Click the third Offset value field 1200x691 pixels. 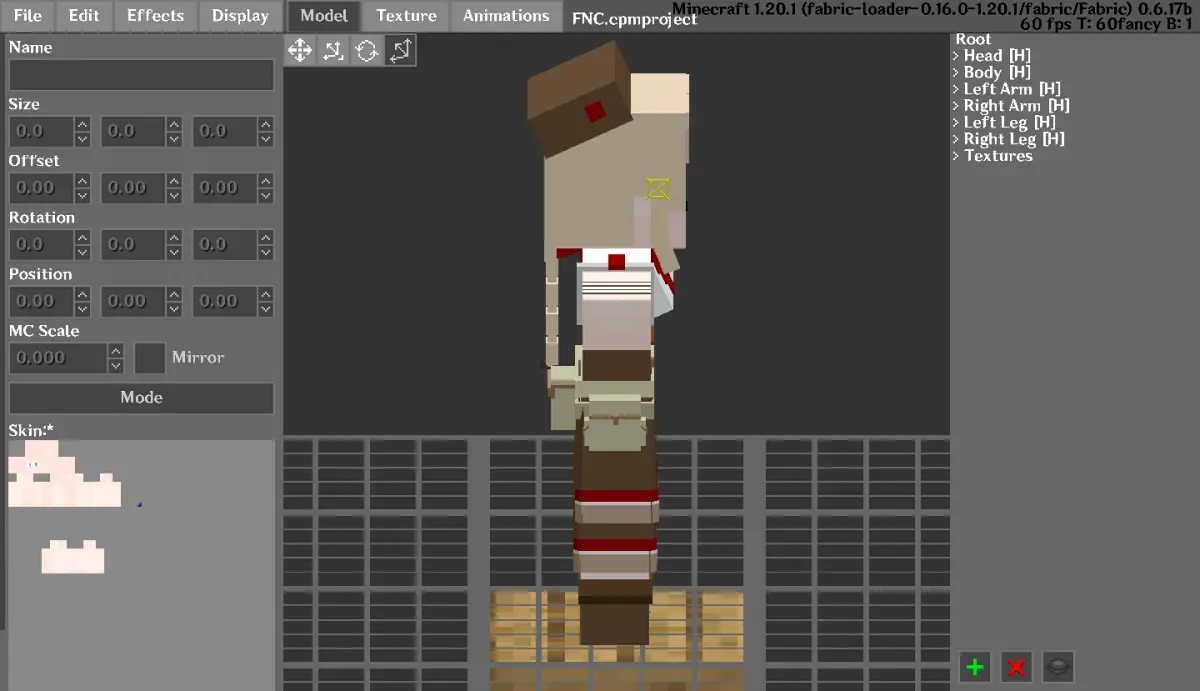225,188
